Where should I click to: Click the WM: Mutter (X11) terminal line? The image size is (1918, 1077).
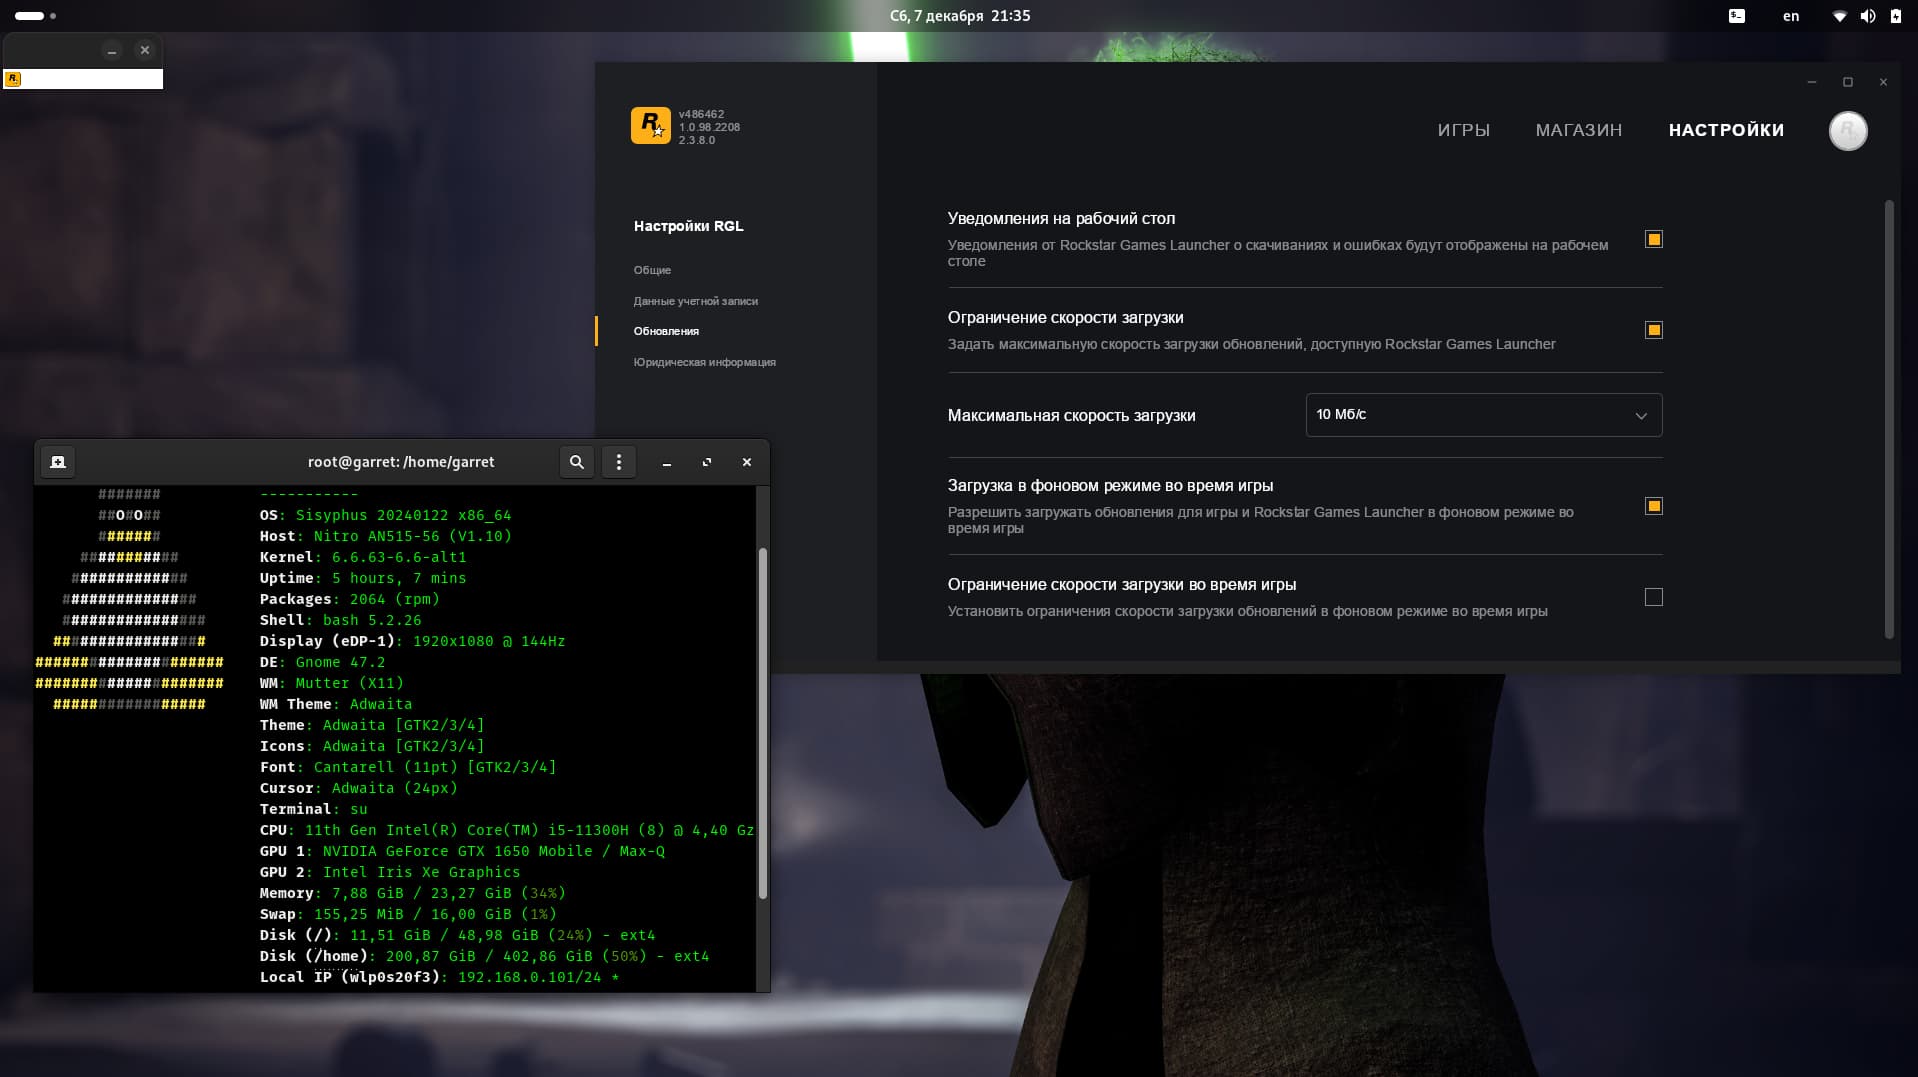pyautogui.click(x=331, y=683)
